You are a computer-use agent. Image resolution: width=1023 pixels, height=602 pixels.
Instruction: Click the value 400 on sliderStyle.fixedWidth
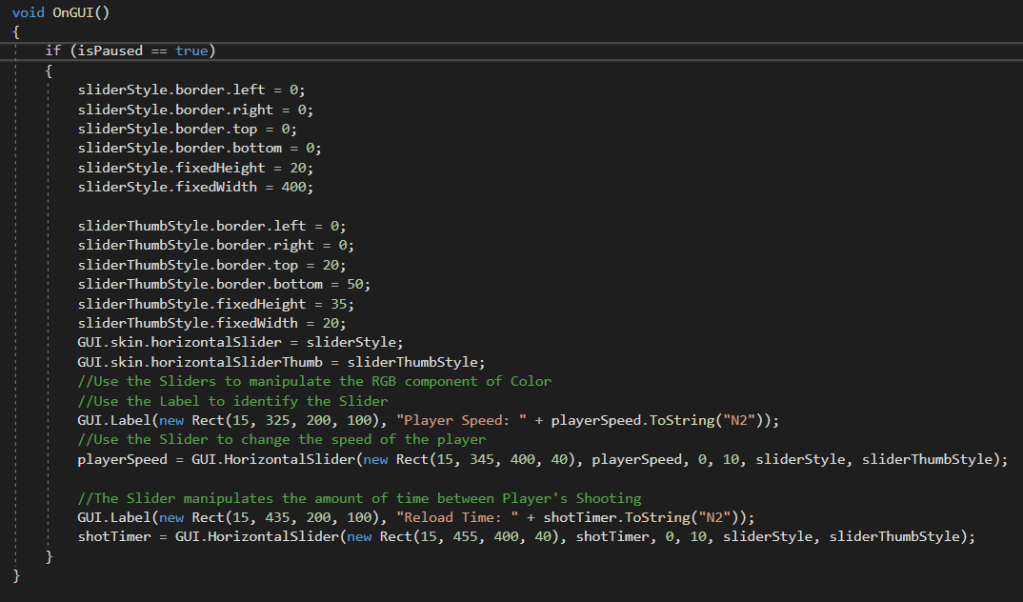click(x=301, y=187)
